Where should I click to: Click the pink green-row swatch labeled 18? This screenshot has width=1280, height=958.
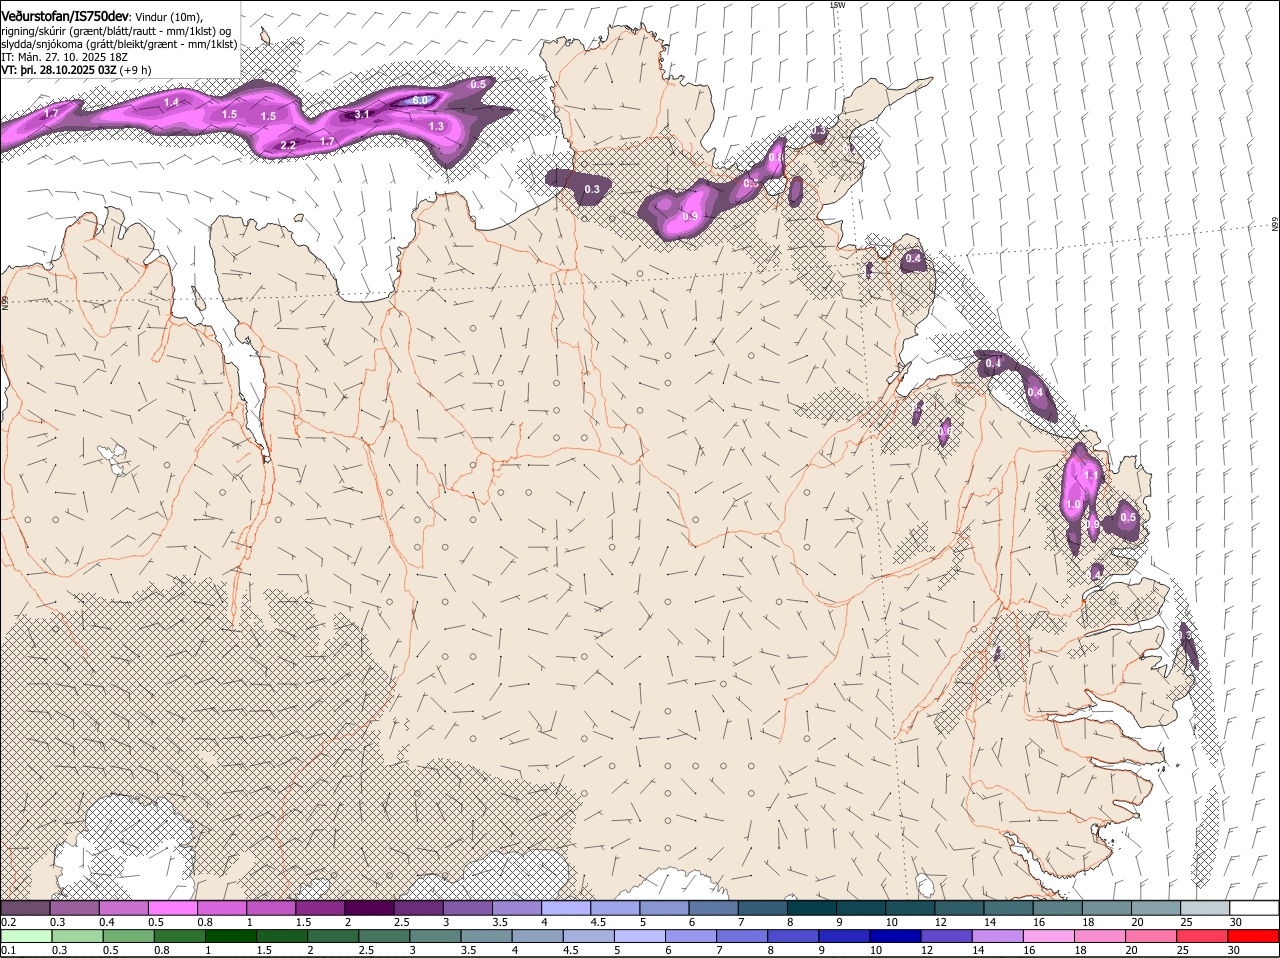point(1101,937)
